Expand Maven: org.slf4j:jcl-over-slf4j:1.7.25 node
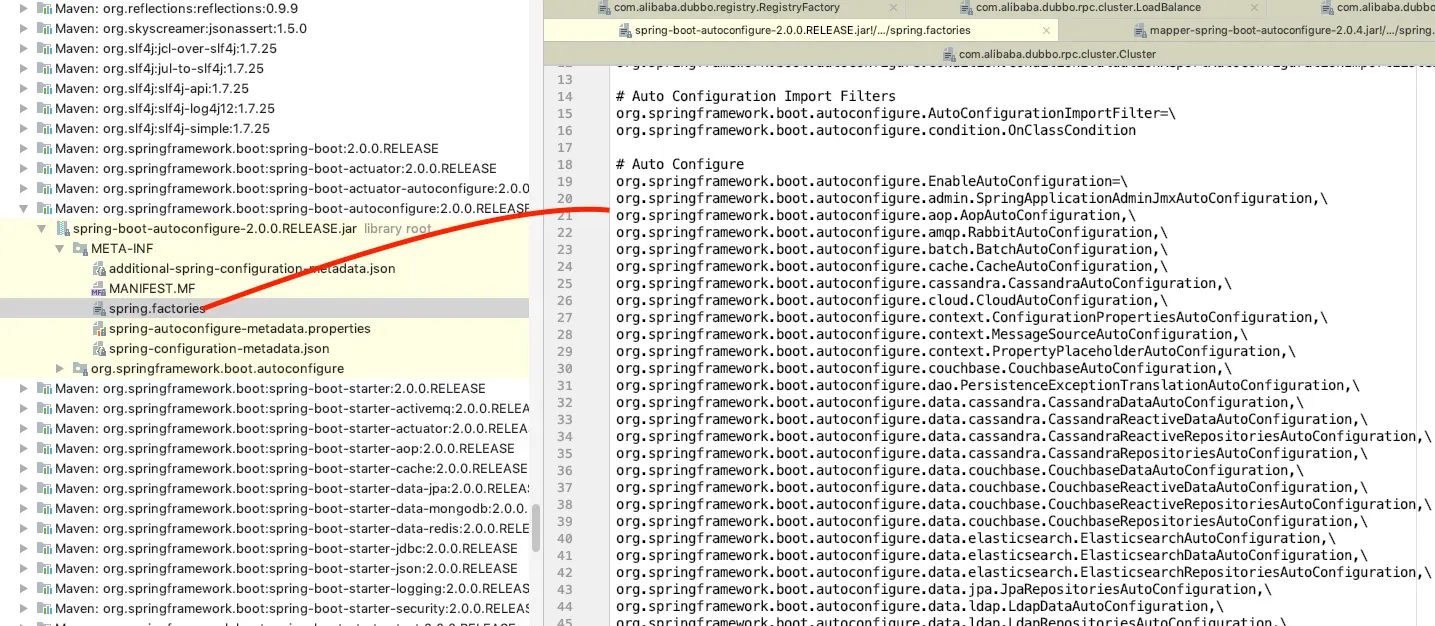 [25, 48]
